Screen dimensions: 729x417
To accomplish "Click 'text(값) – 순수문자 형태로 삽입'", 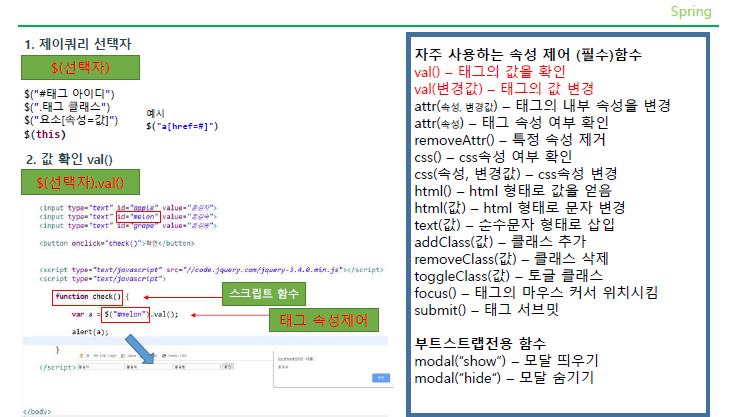I will [514, 225].
